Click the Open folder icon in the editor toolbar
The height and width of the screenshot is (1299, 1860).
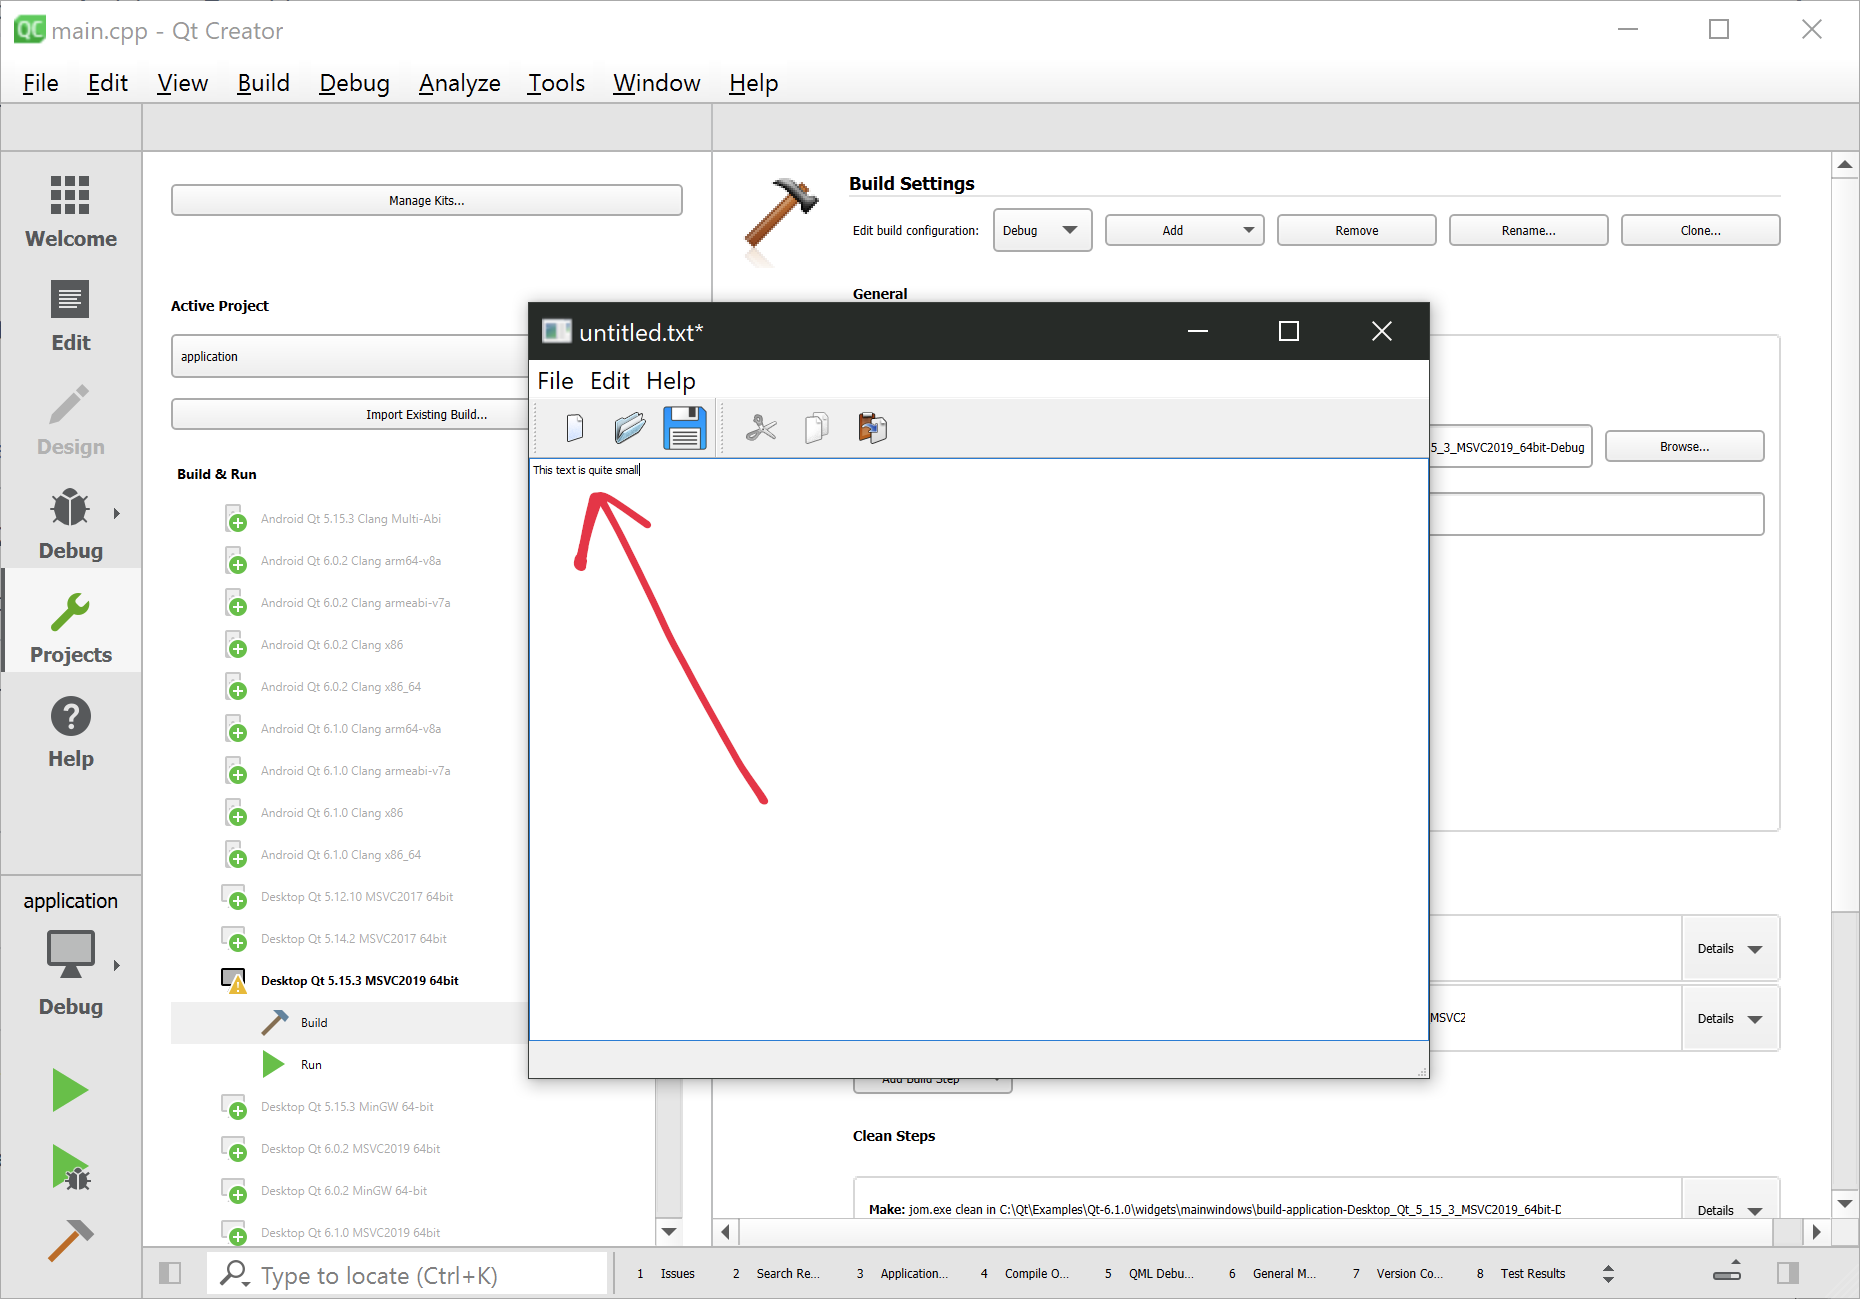pos(629,428)
